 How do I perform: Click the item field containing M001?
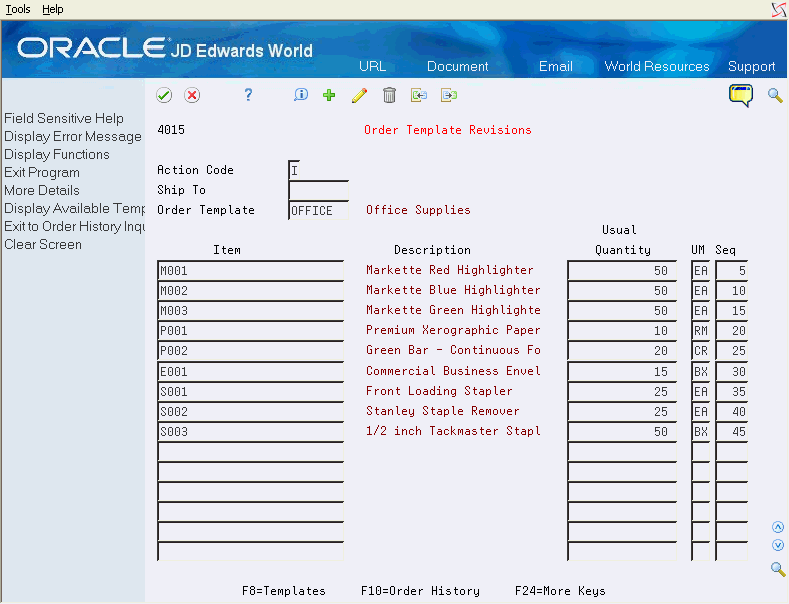point(251,271)
